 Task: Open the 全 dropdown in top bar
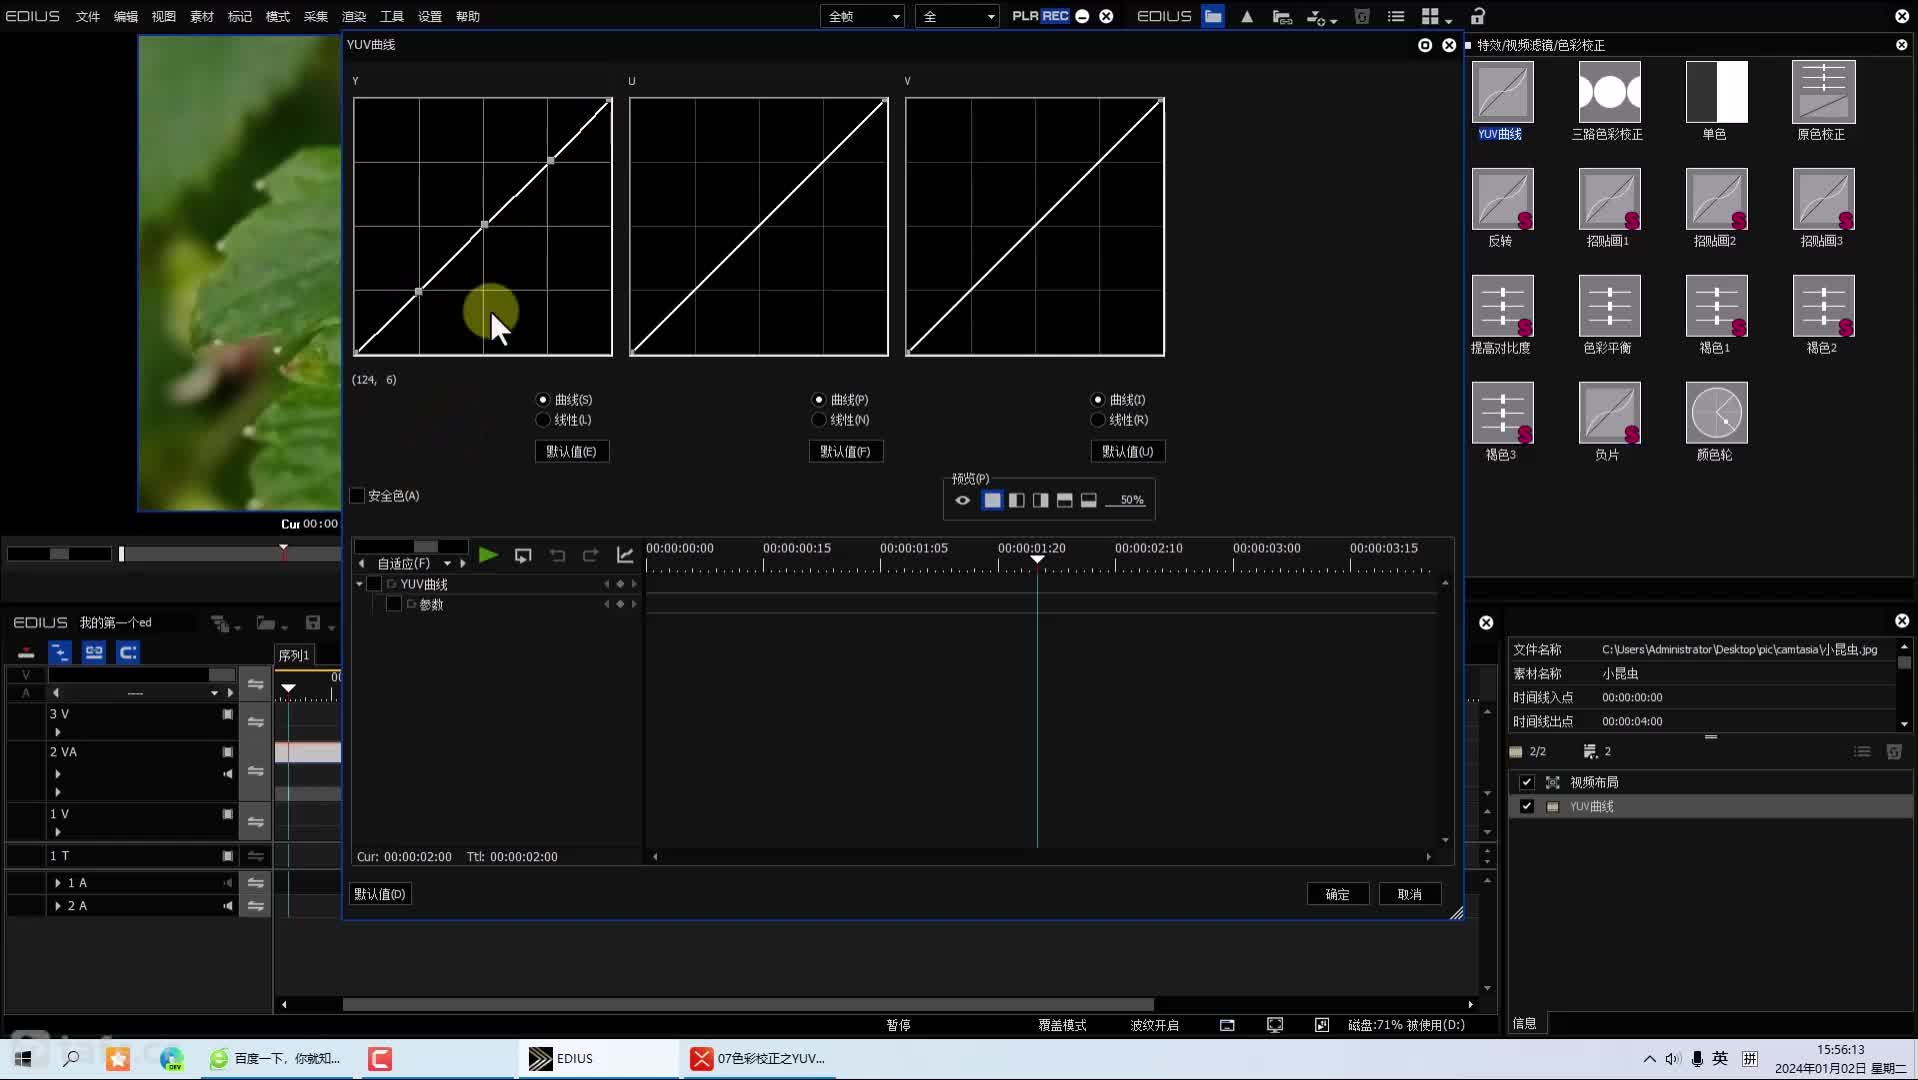coord(957,16)
